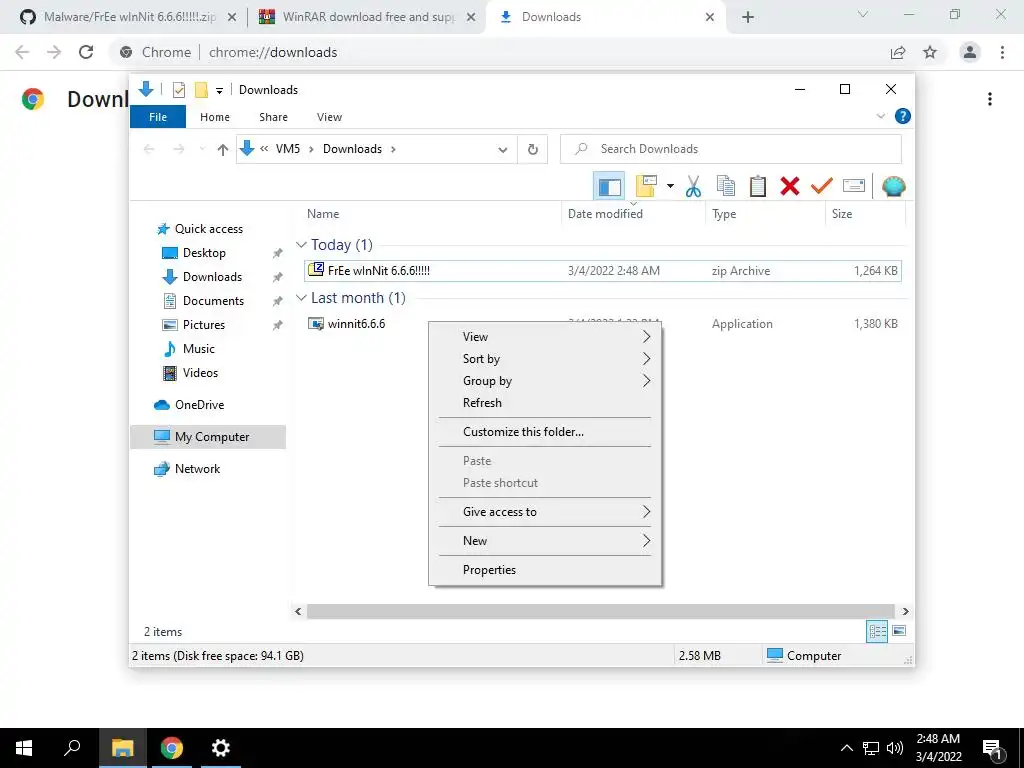Screen dimensions: 1024x768
Task: Click the VM5 breadcrumb segment
Action: click(287, 149)
